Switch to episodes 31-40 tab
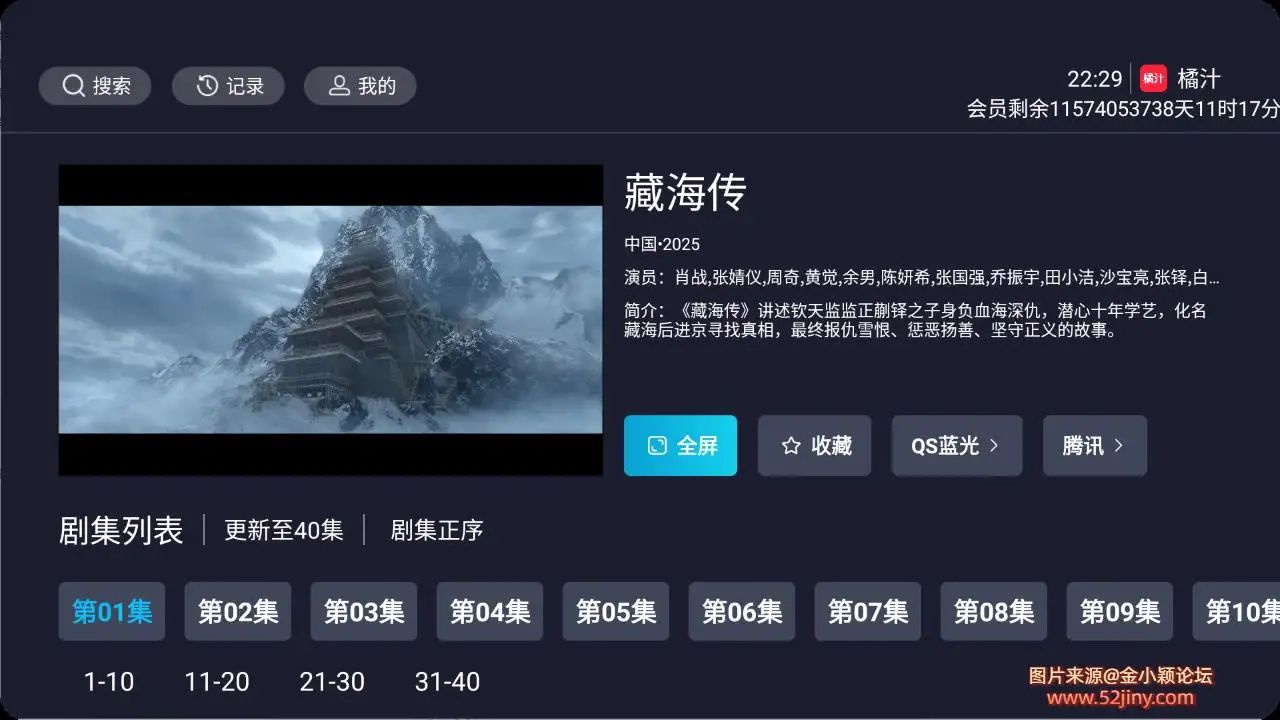 (447, 682)
